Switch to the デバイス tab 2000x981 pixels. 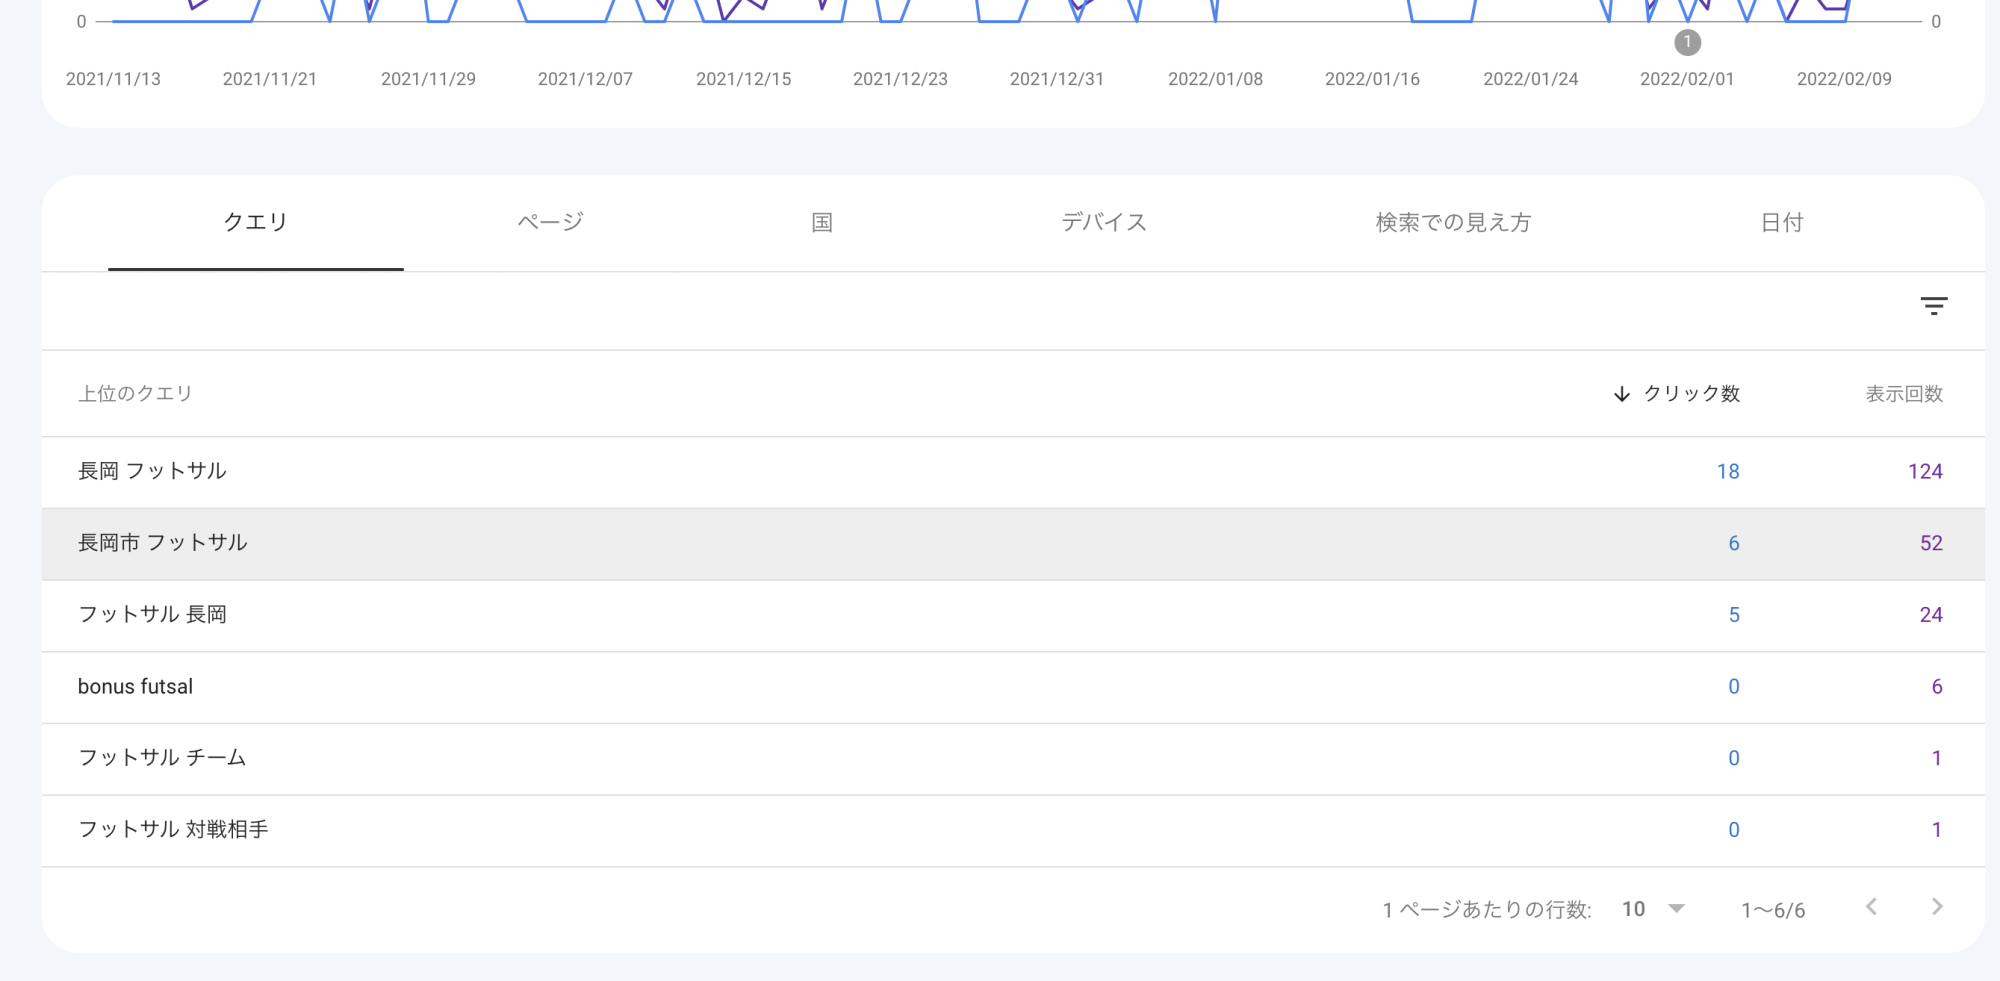(1104, 222)
